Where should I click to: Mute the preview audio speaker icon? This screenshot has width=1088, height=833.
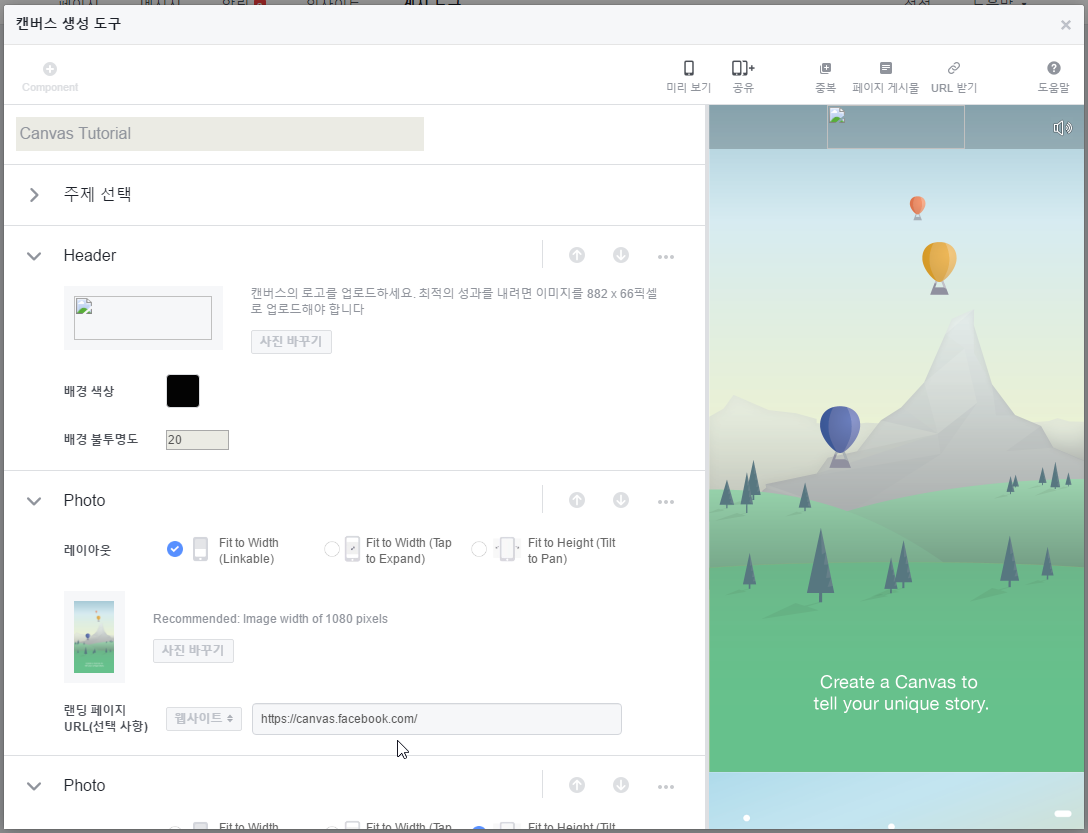[x=1062, y=127]
